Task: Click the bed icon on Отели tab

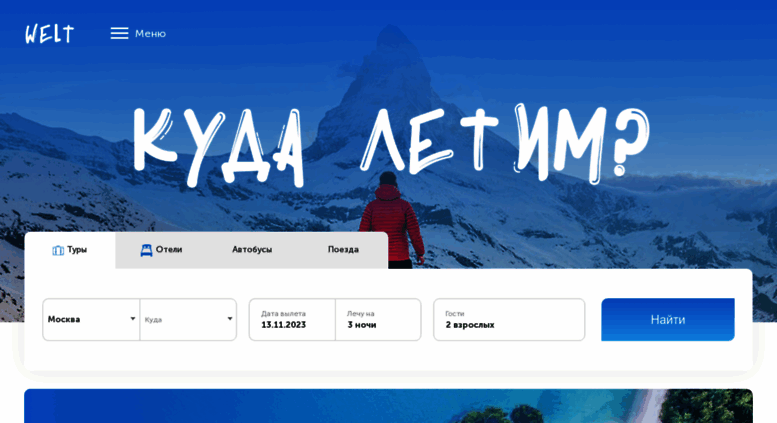Action: (146, 250)
